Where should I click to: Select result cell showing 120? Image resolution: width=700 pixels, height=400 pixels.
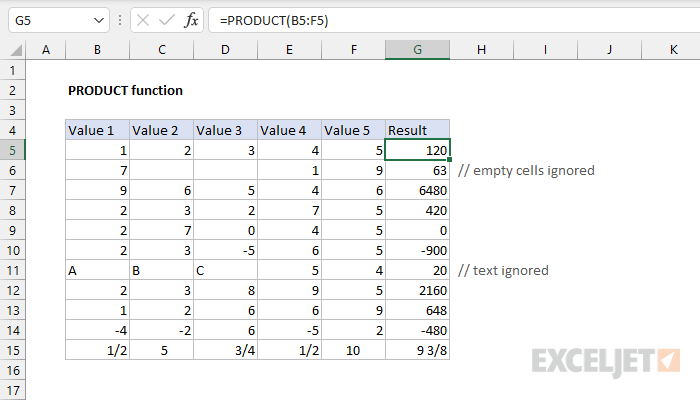click(417, 150)
